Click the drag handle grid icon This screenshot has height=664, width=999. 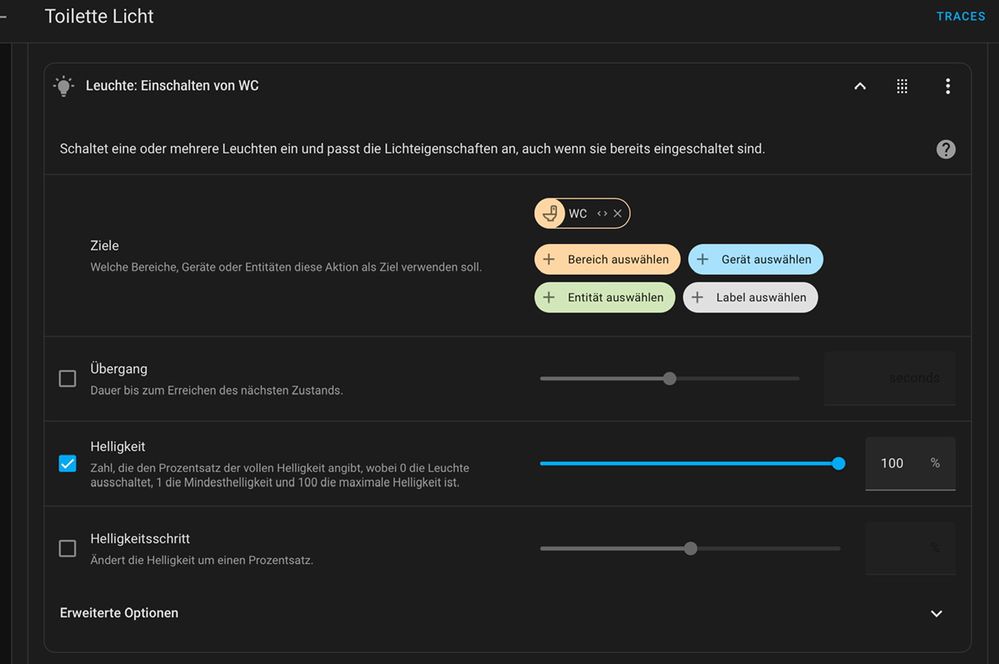[x=902, y=86]
